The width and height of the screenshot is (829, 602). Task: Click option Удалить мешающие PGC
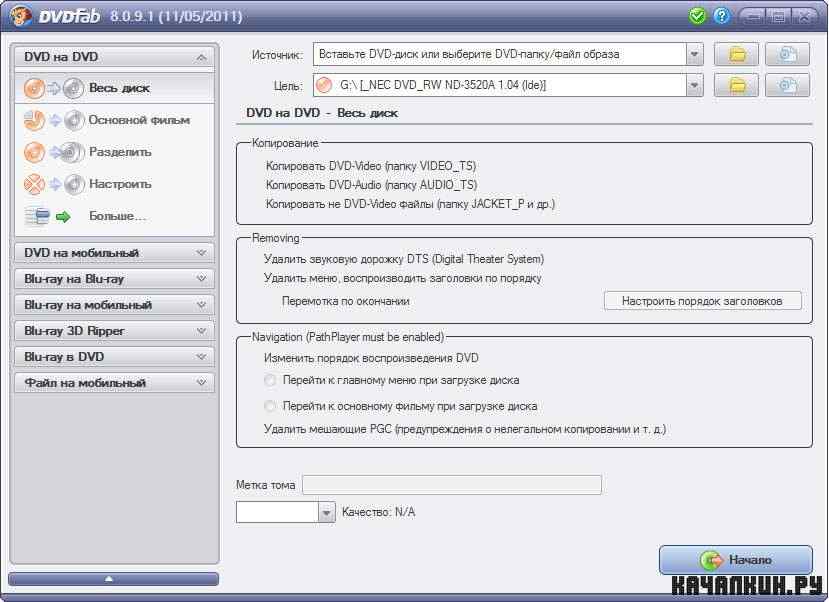pyautogui.click(x=465, y=429)
